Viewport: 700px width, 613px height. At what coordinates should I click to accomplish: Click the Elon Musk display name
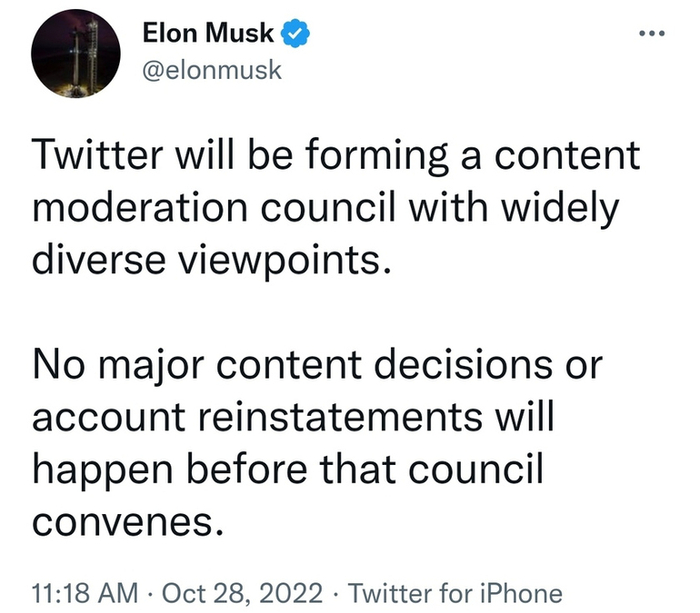(208, 34)
